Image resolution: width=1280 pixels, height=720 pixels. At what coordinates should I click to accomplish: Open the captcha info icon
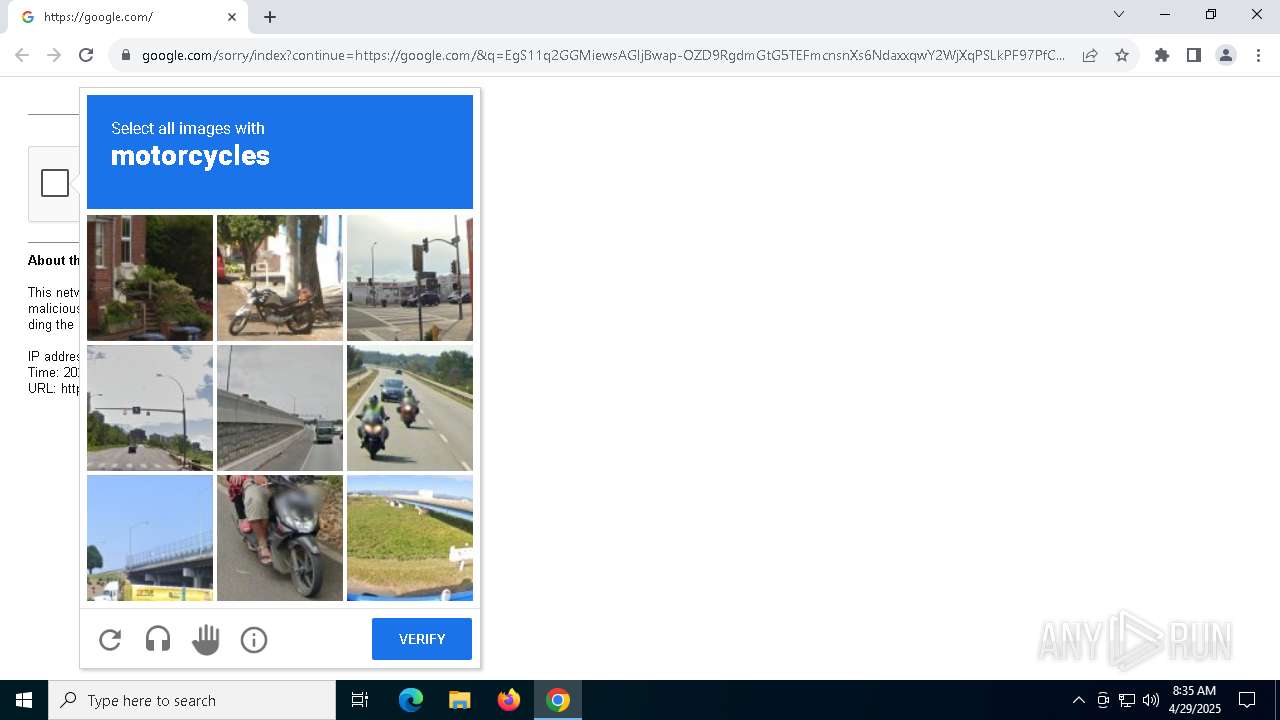click(254, 640)
